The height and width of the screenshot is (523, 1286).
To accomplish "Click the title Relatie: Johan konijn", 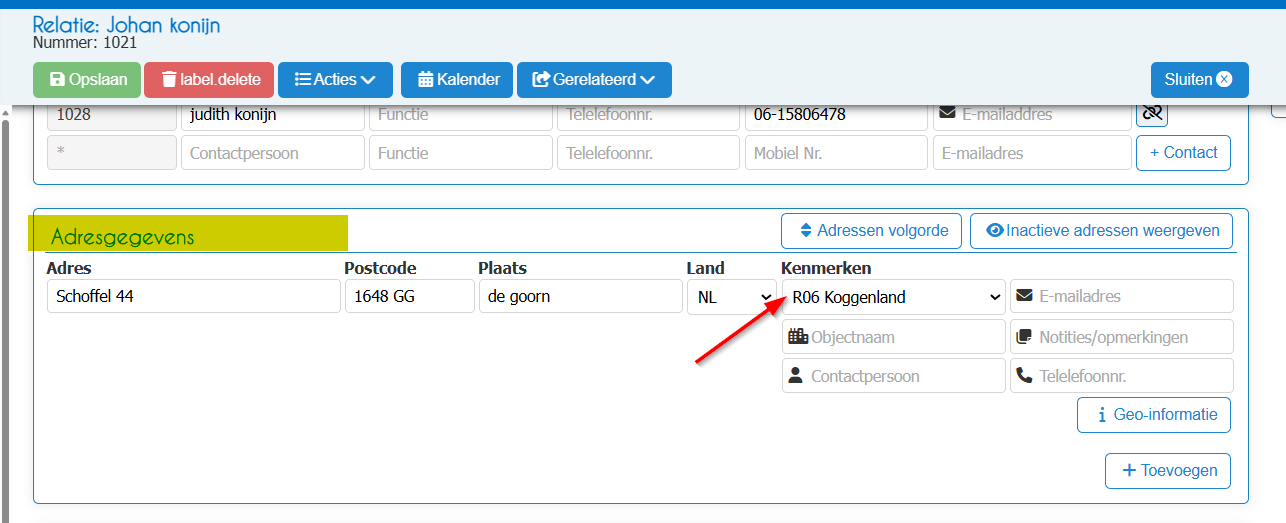I will [x=127, y=25].
